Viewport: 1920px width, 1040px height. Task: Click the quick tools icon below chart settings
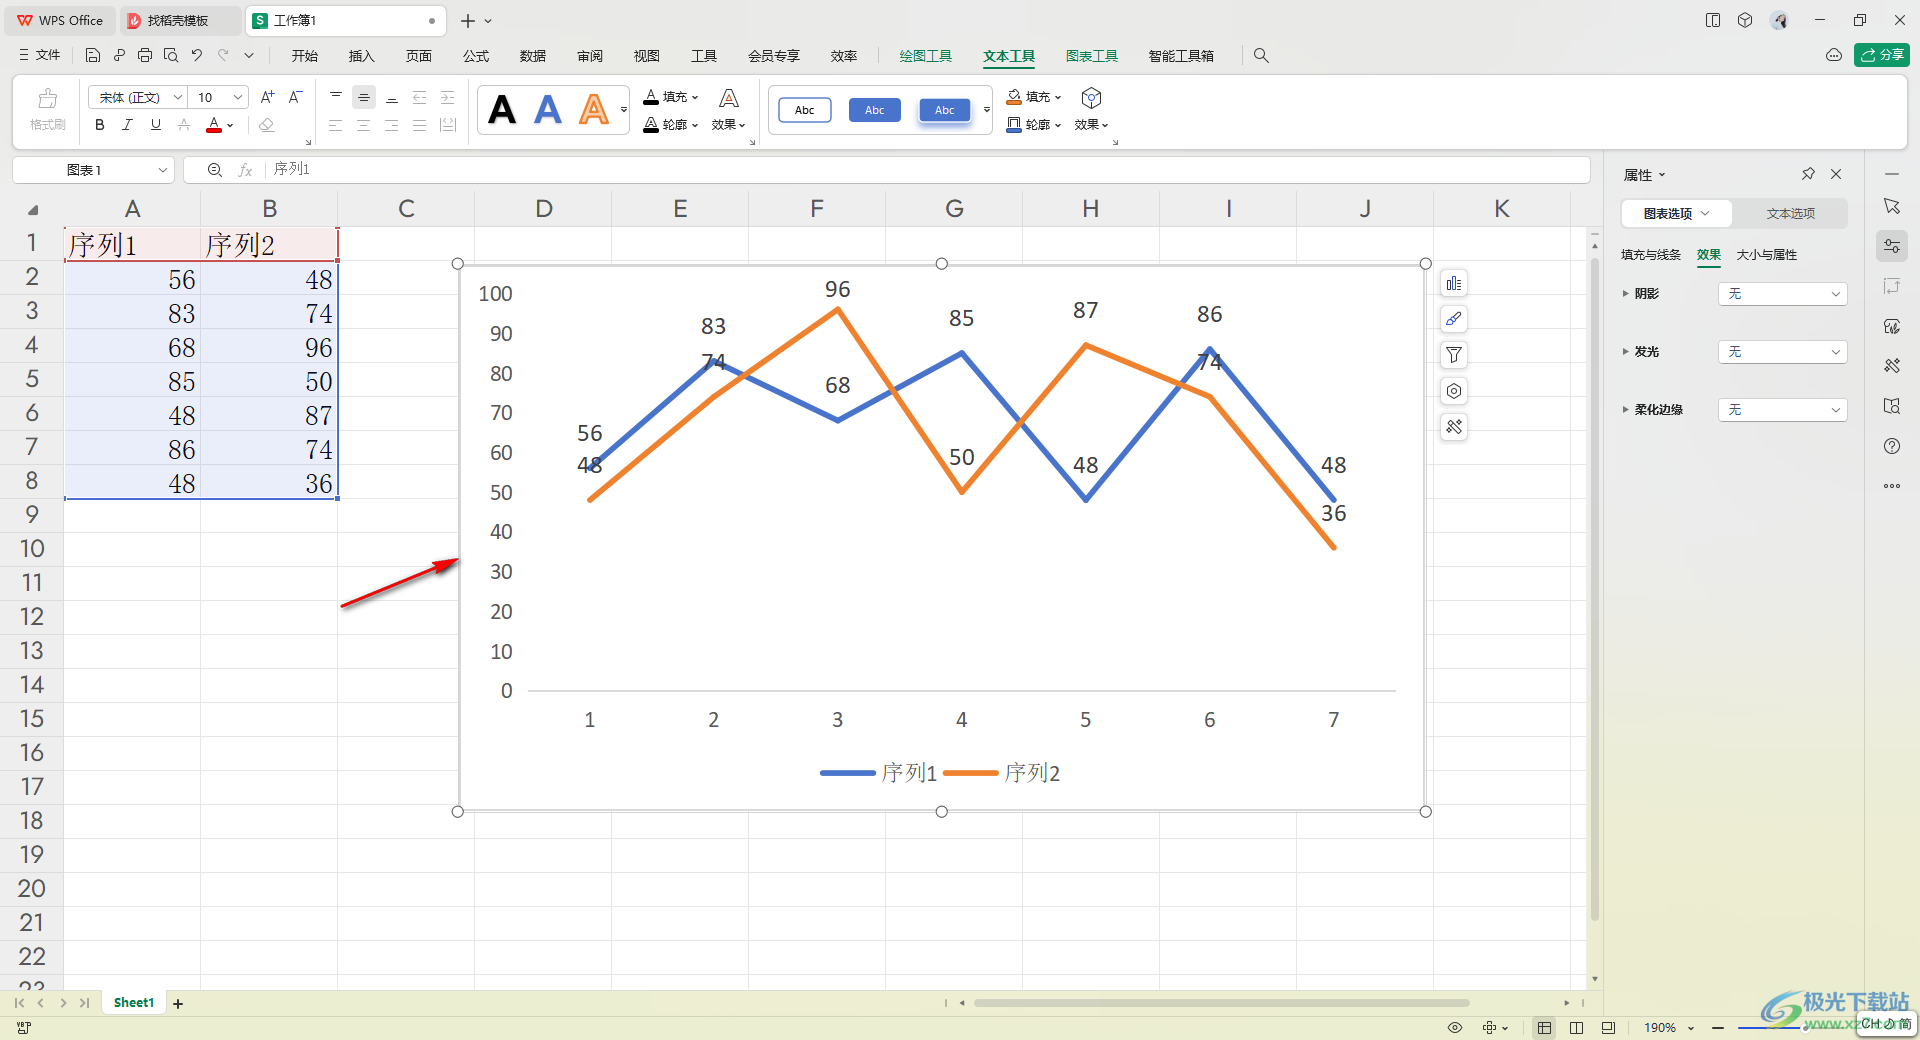(1454, 427)
